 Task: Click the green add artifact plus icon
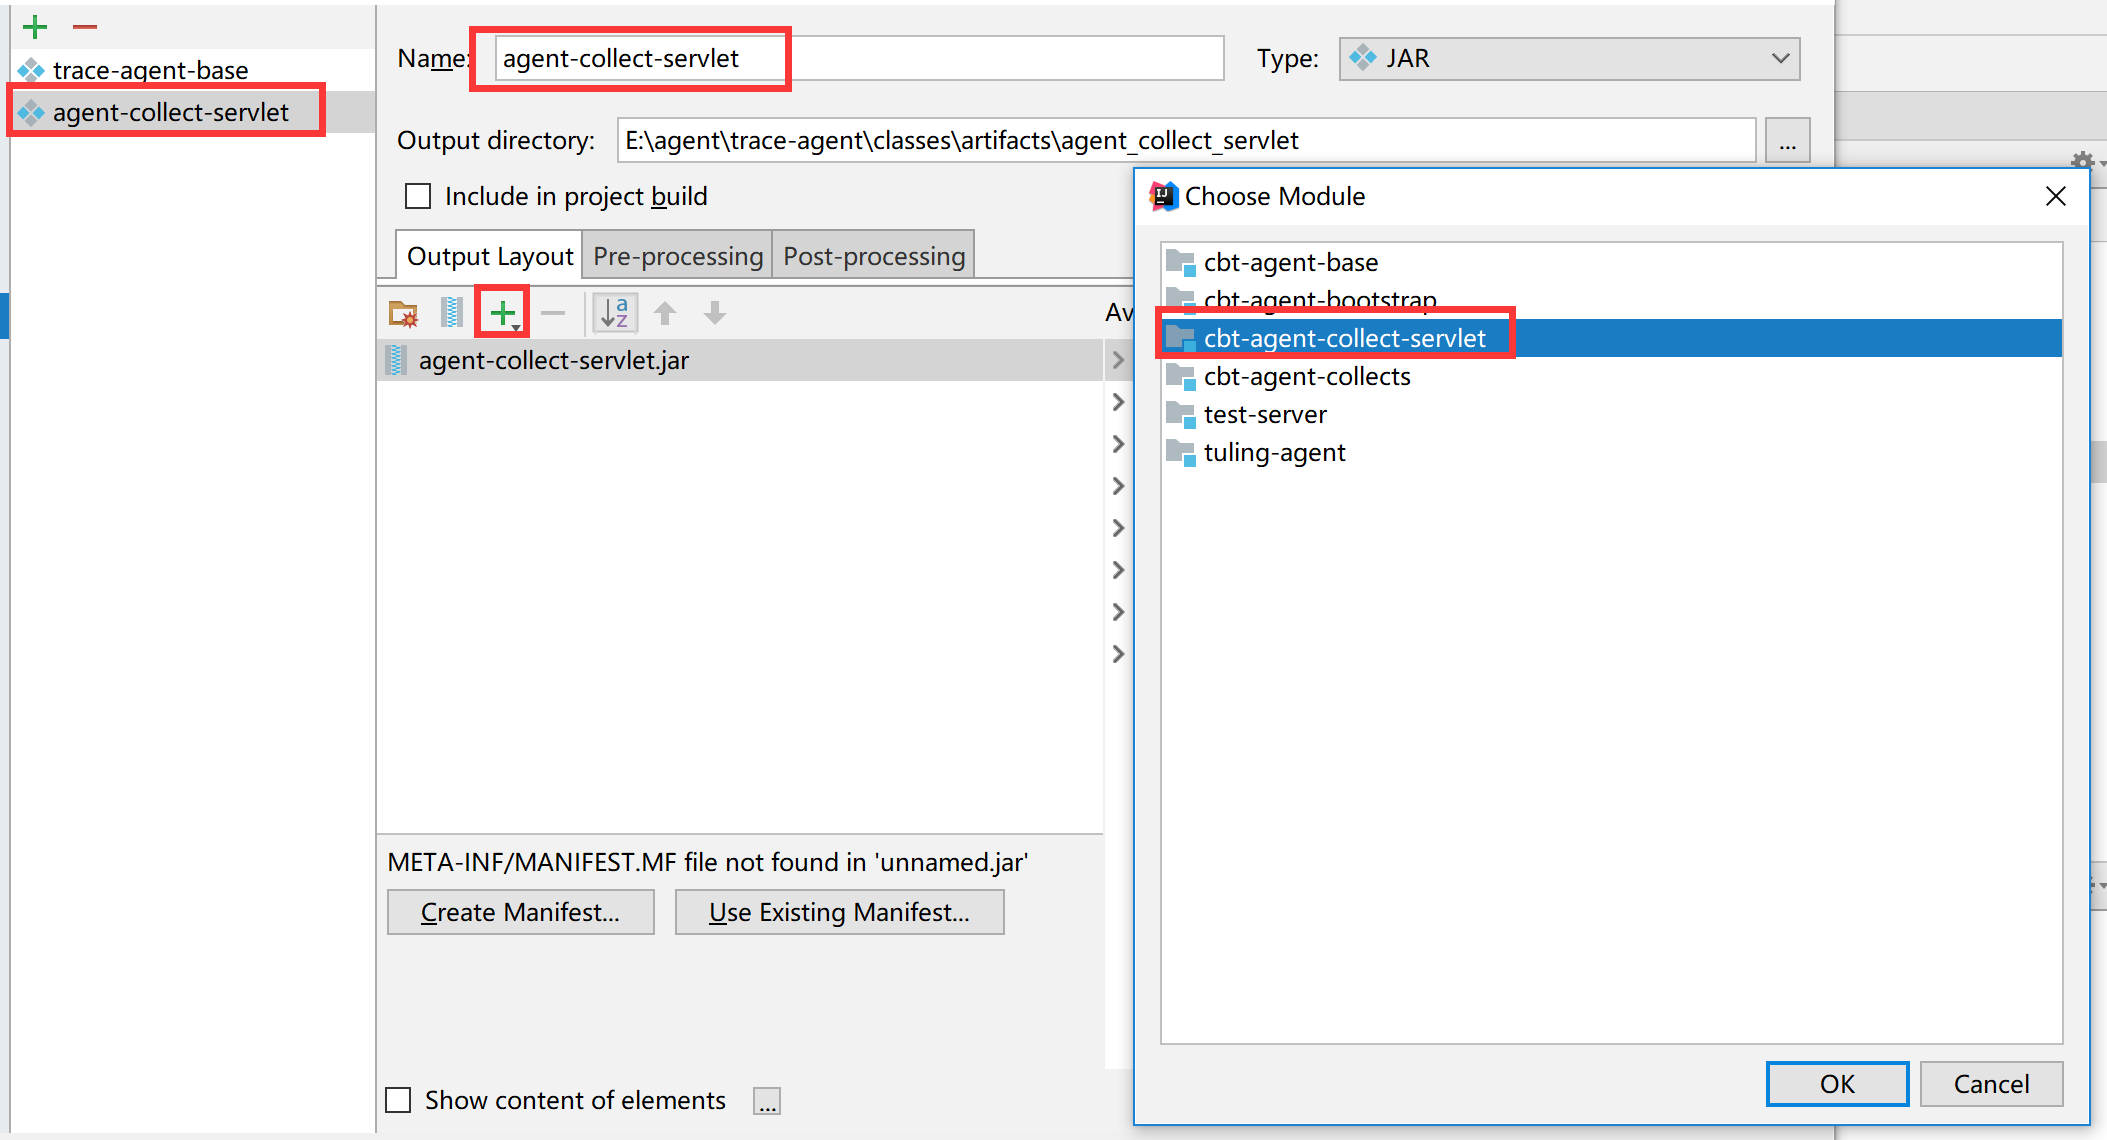point(35,27)
